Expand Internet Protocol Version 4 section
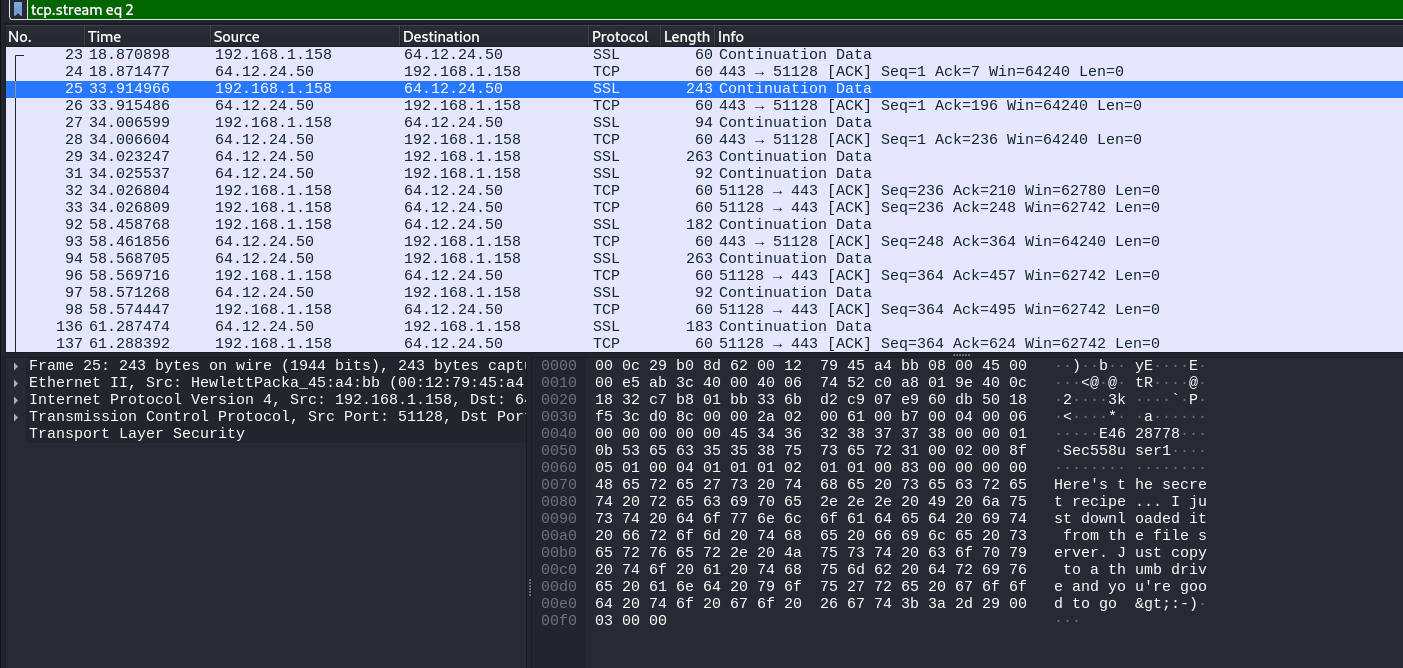 (16, 400)
